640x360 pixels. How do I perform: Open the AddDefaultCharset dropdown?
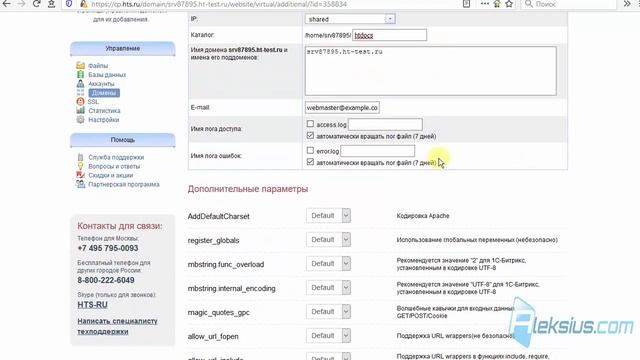tap(328, 216)
